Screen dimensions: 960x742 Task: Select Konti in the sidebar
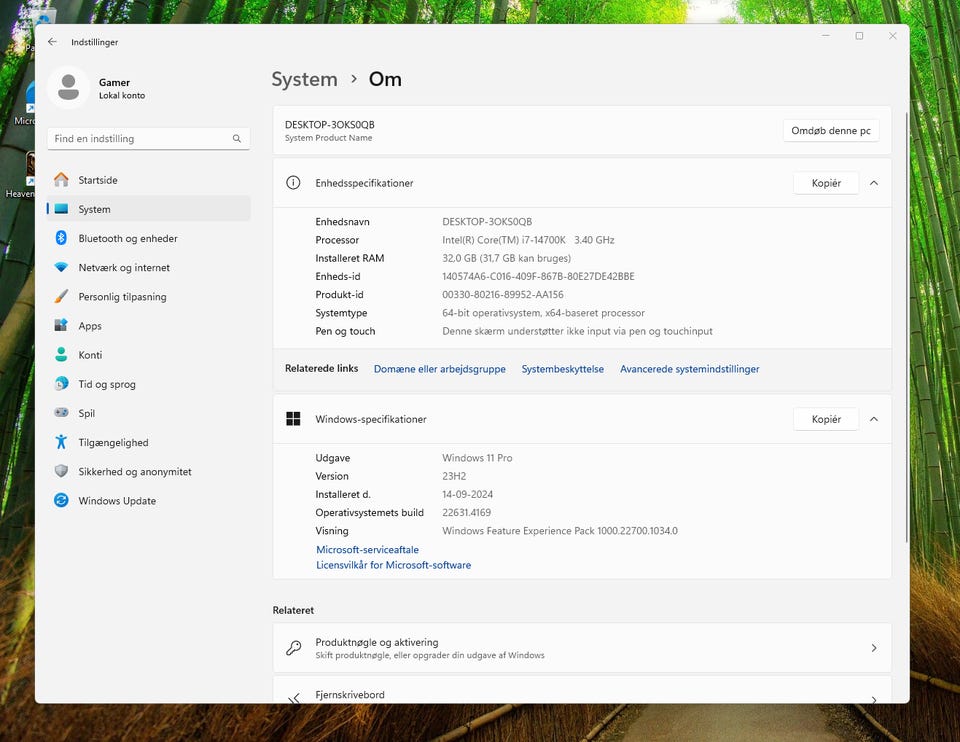click(90, 355)
